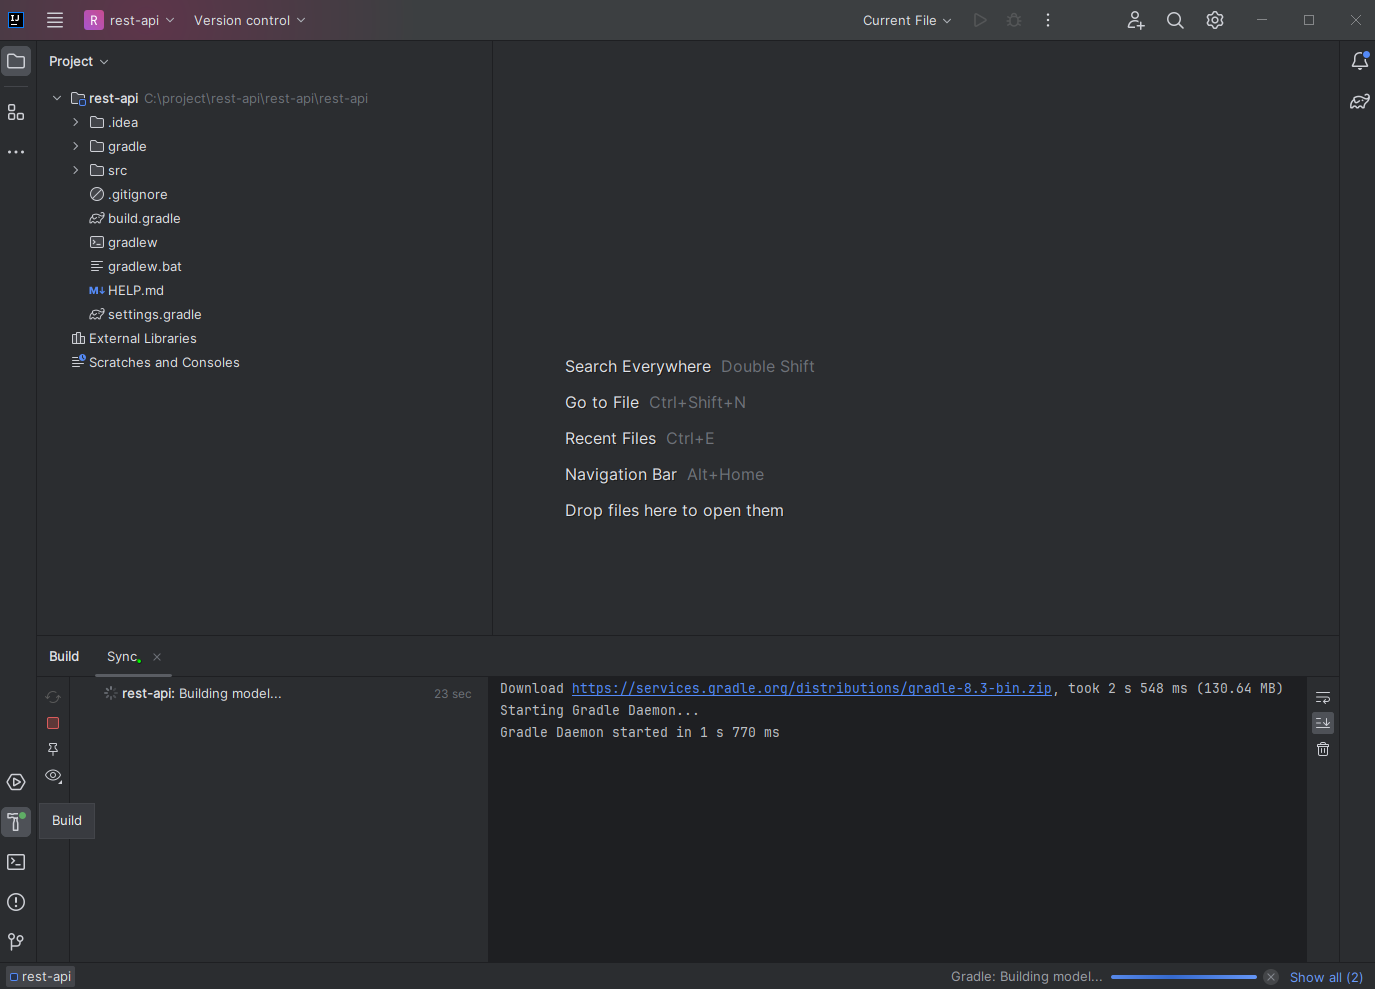Select the Build tab

[64, 657]
